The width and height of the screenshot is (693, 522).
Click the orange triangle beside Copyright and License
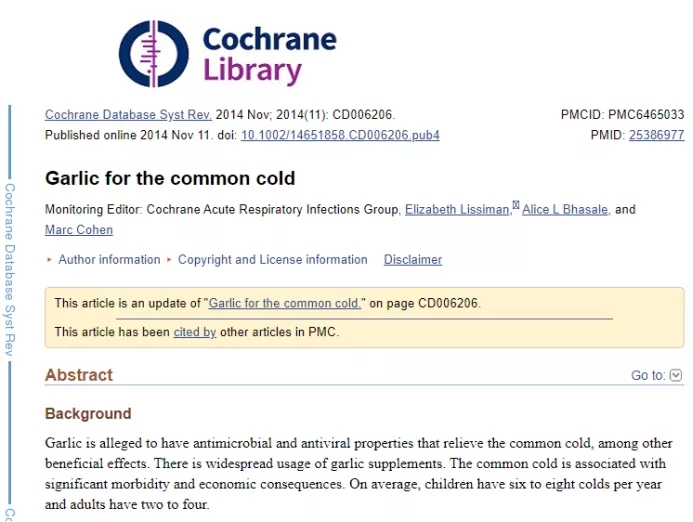click(169, 259)
